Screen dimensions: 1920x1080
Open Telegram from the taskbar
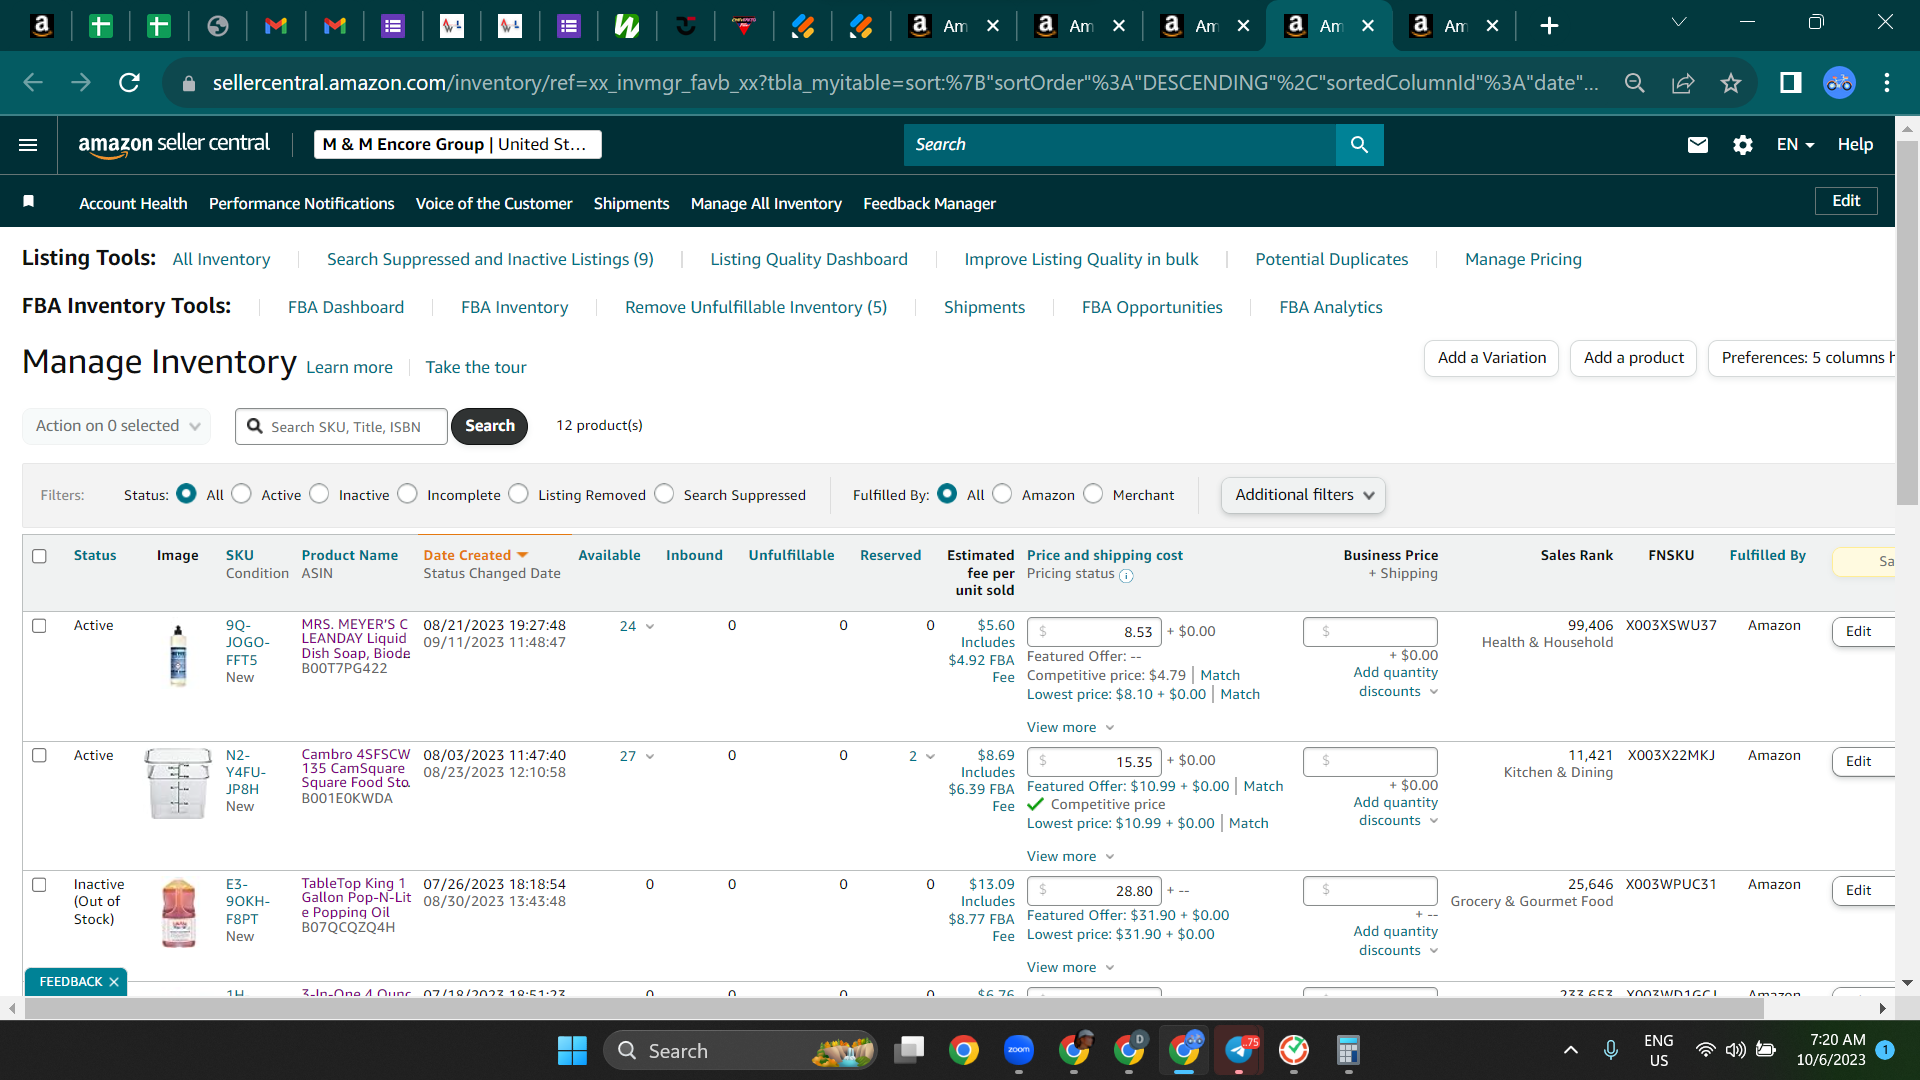pos(1240,1050)
